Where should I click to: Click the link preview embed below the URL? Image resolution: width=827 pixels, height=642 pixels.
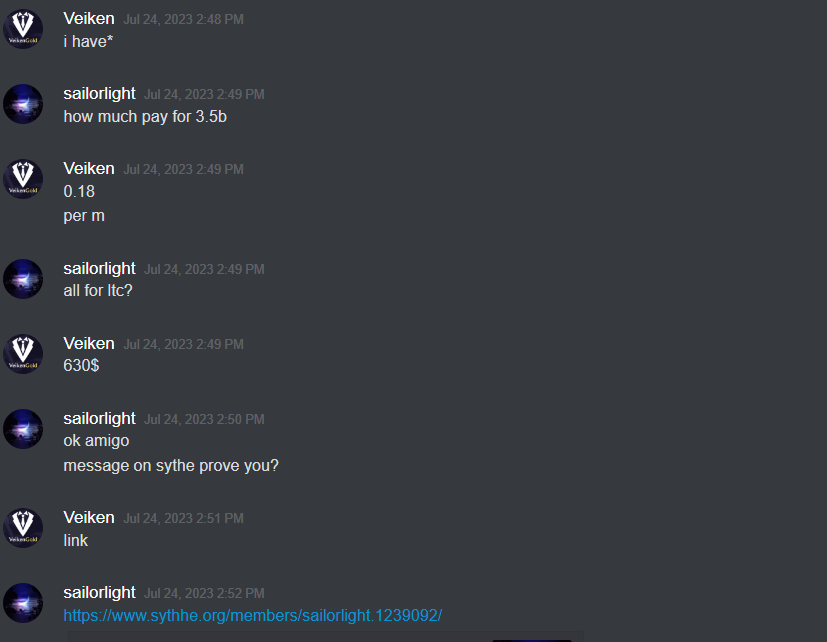(x=325, y=637)
